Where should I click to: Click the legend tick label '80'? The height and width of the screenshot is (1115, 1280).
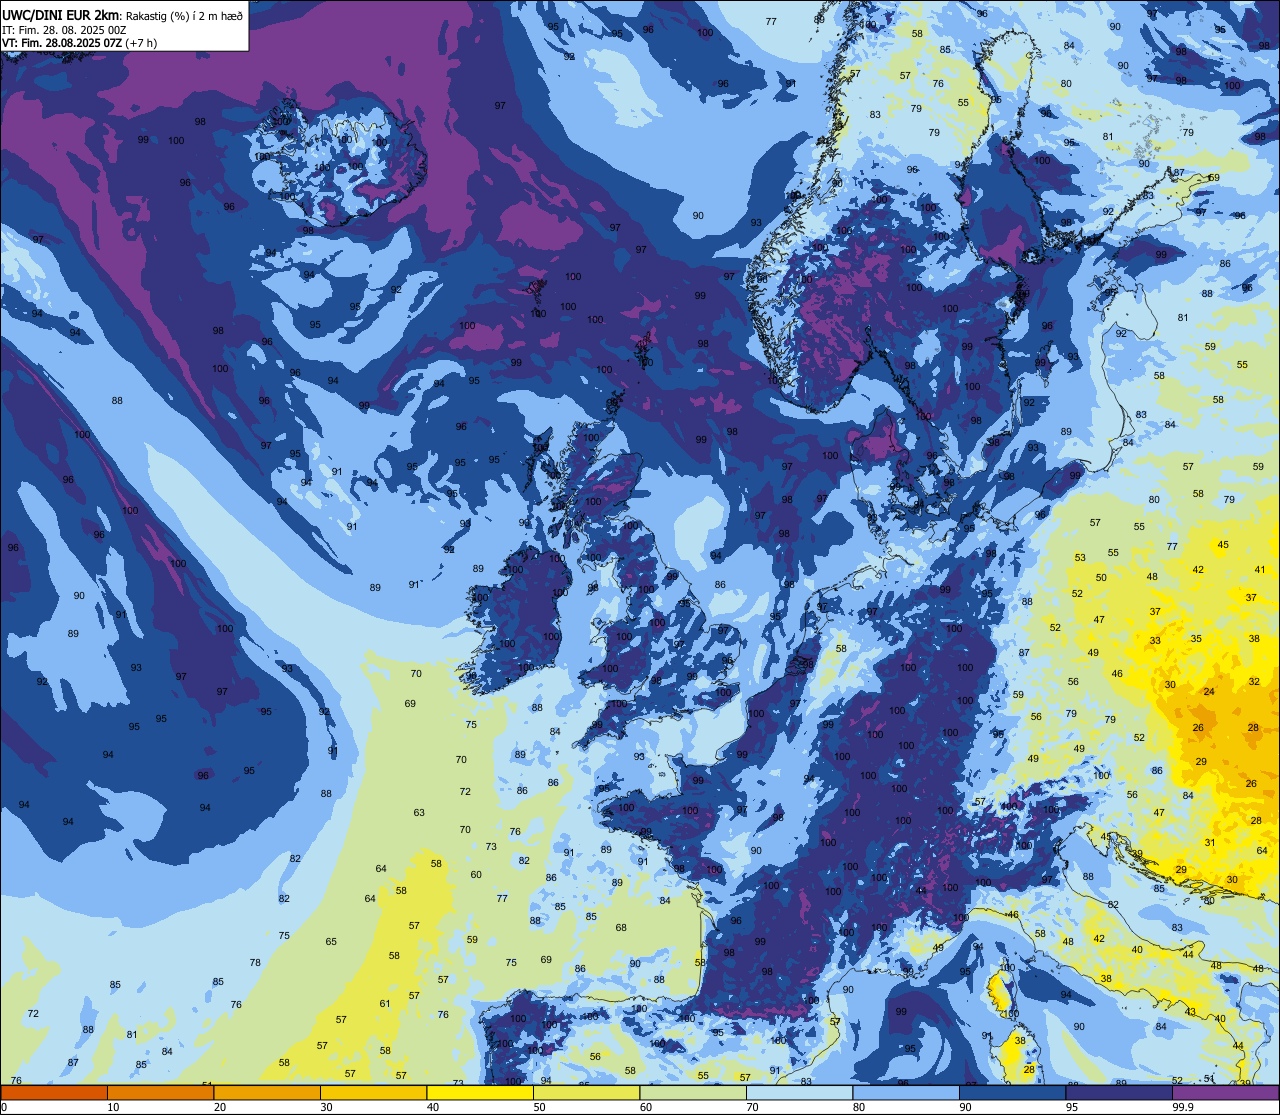(859, 1107)
